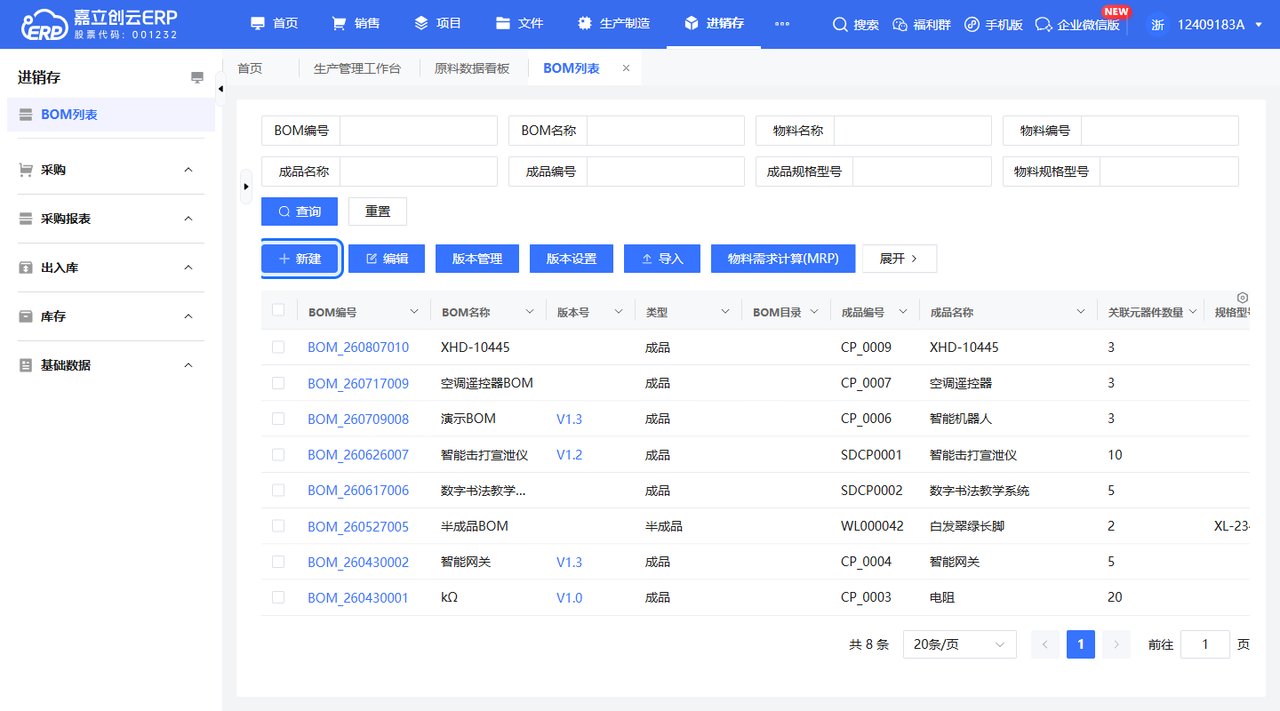Open the 类型 column dropdown arrow
The height and width of the screenshot is (711, 1280).
(725, 312)
